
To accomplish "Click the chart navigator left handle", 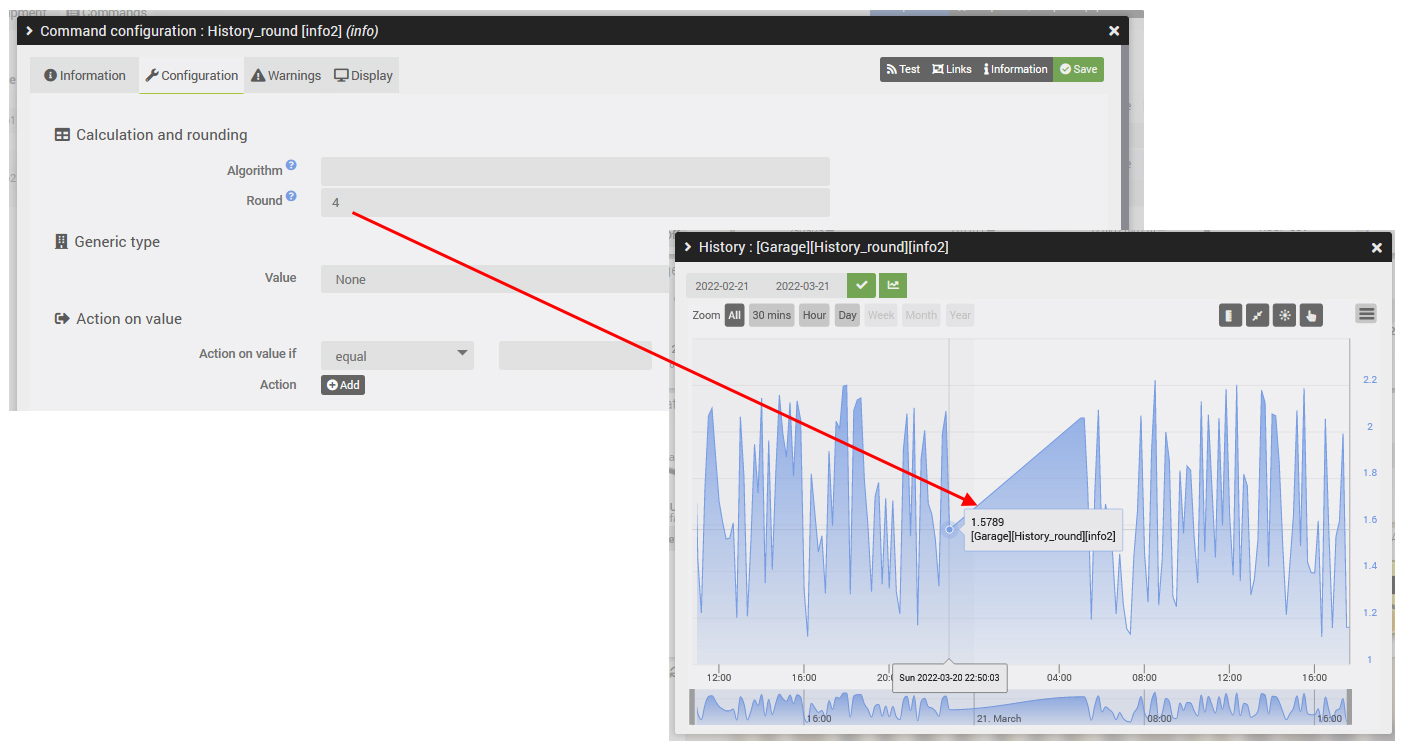I will (693, 707).
